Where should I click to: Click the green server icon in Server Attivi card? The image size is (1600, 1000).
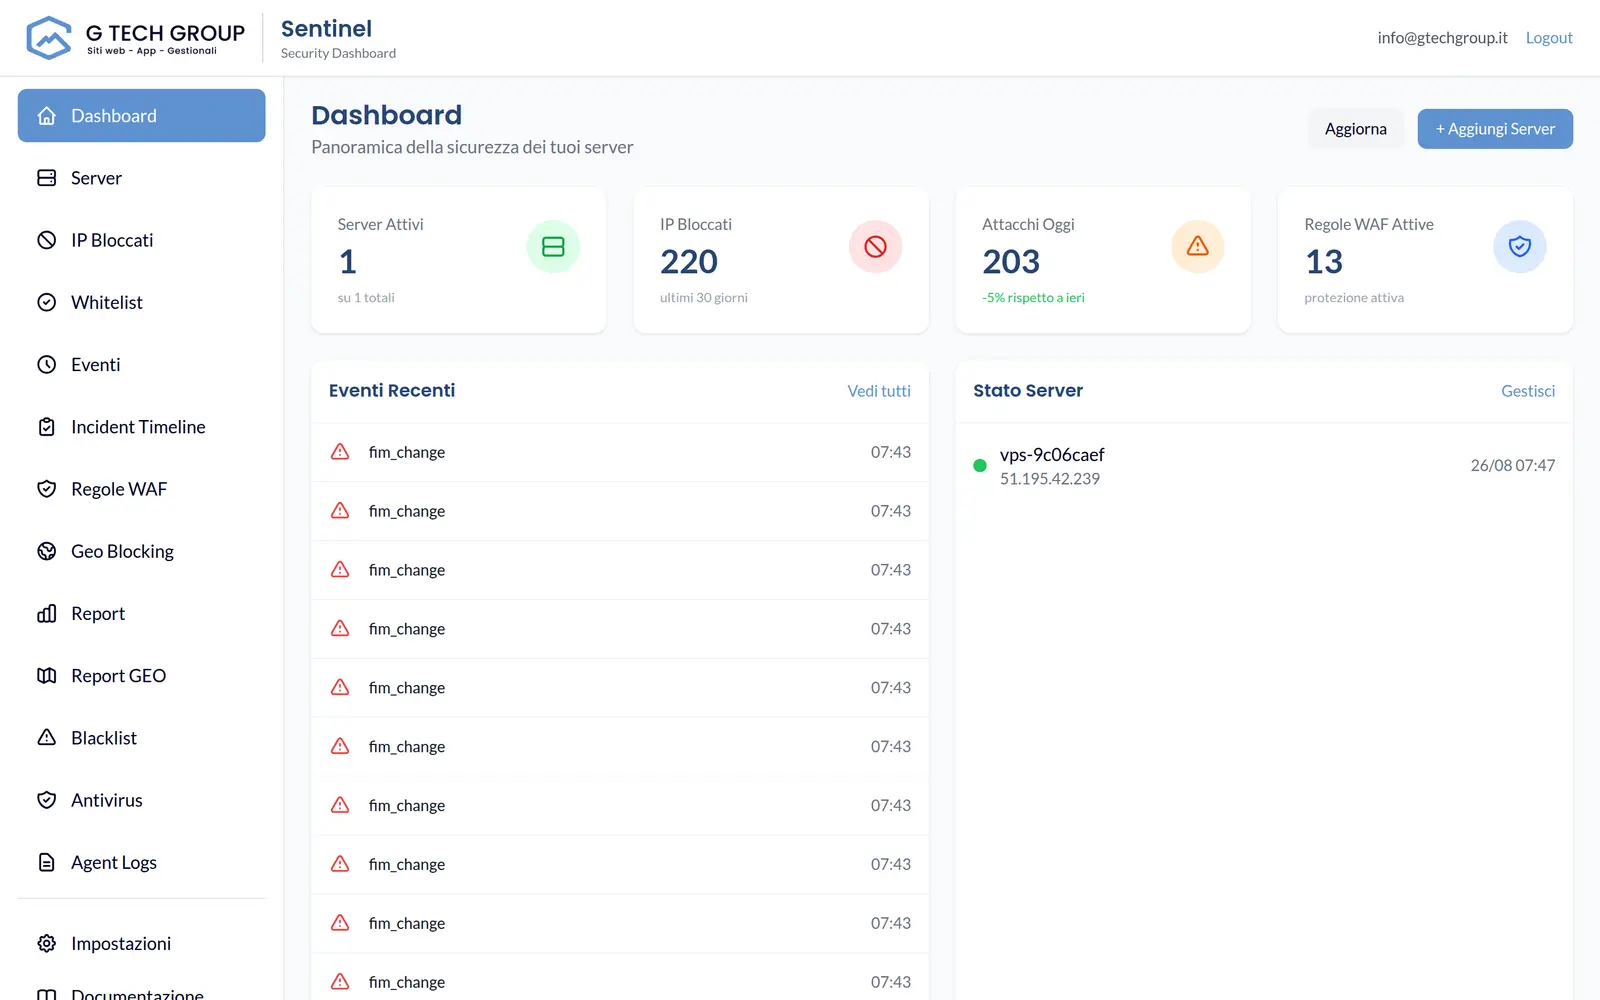tap(553, 246)
